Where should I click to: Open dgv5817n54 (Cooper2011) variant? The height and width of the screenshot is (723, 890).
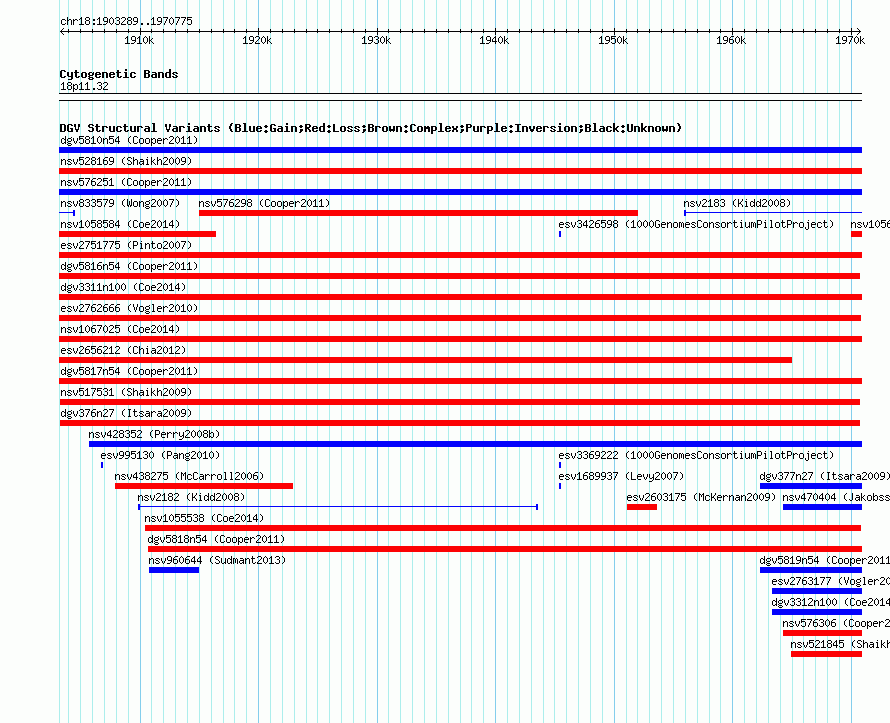(129, 371)
